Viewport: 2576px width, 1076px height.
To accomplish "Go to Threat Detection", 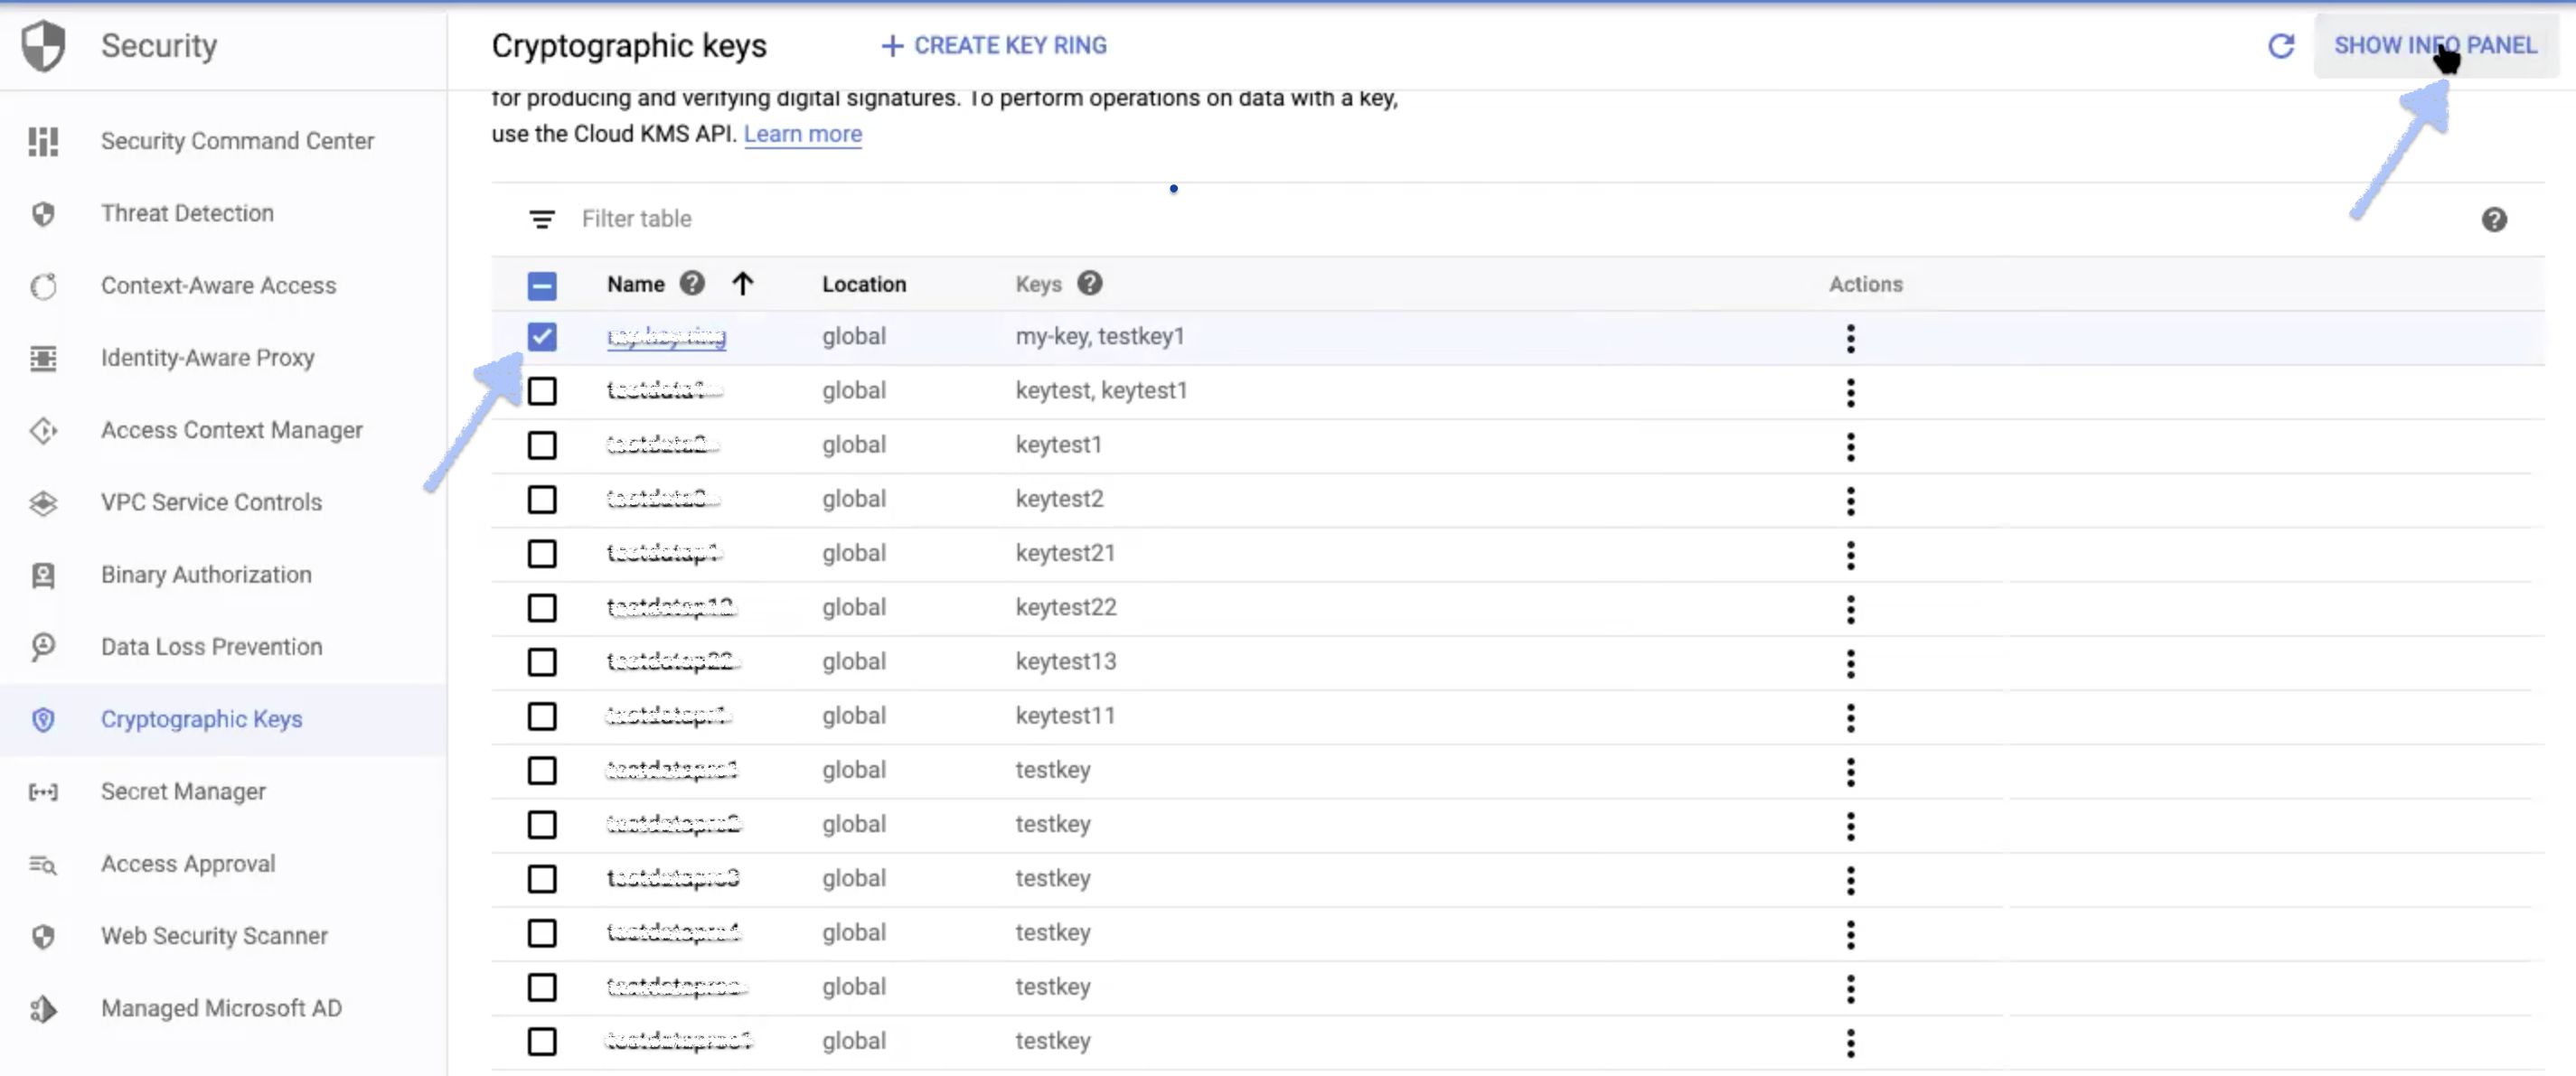I will point(187,213).
